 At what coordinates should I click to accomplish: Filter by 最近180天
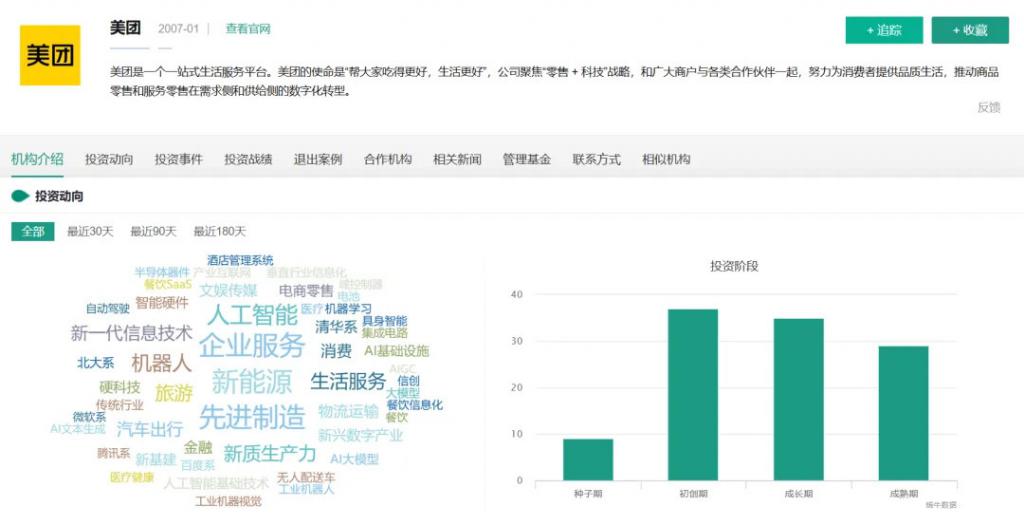point(219,231)
